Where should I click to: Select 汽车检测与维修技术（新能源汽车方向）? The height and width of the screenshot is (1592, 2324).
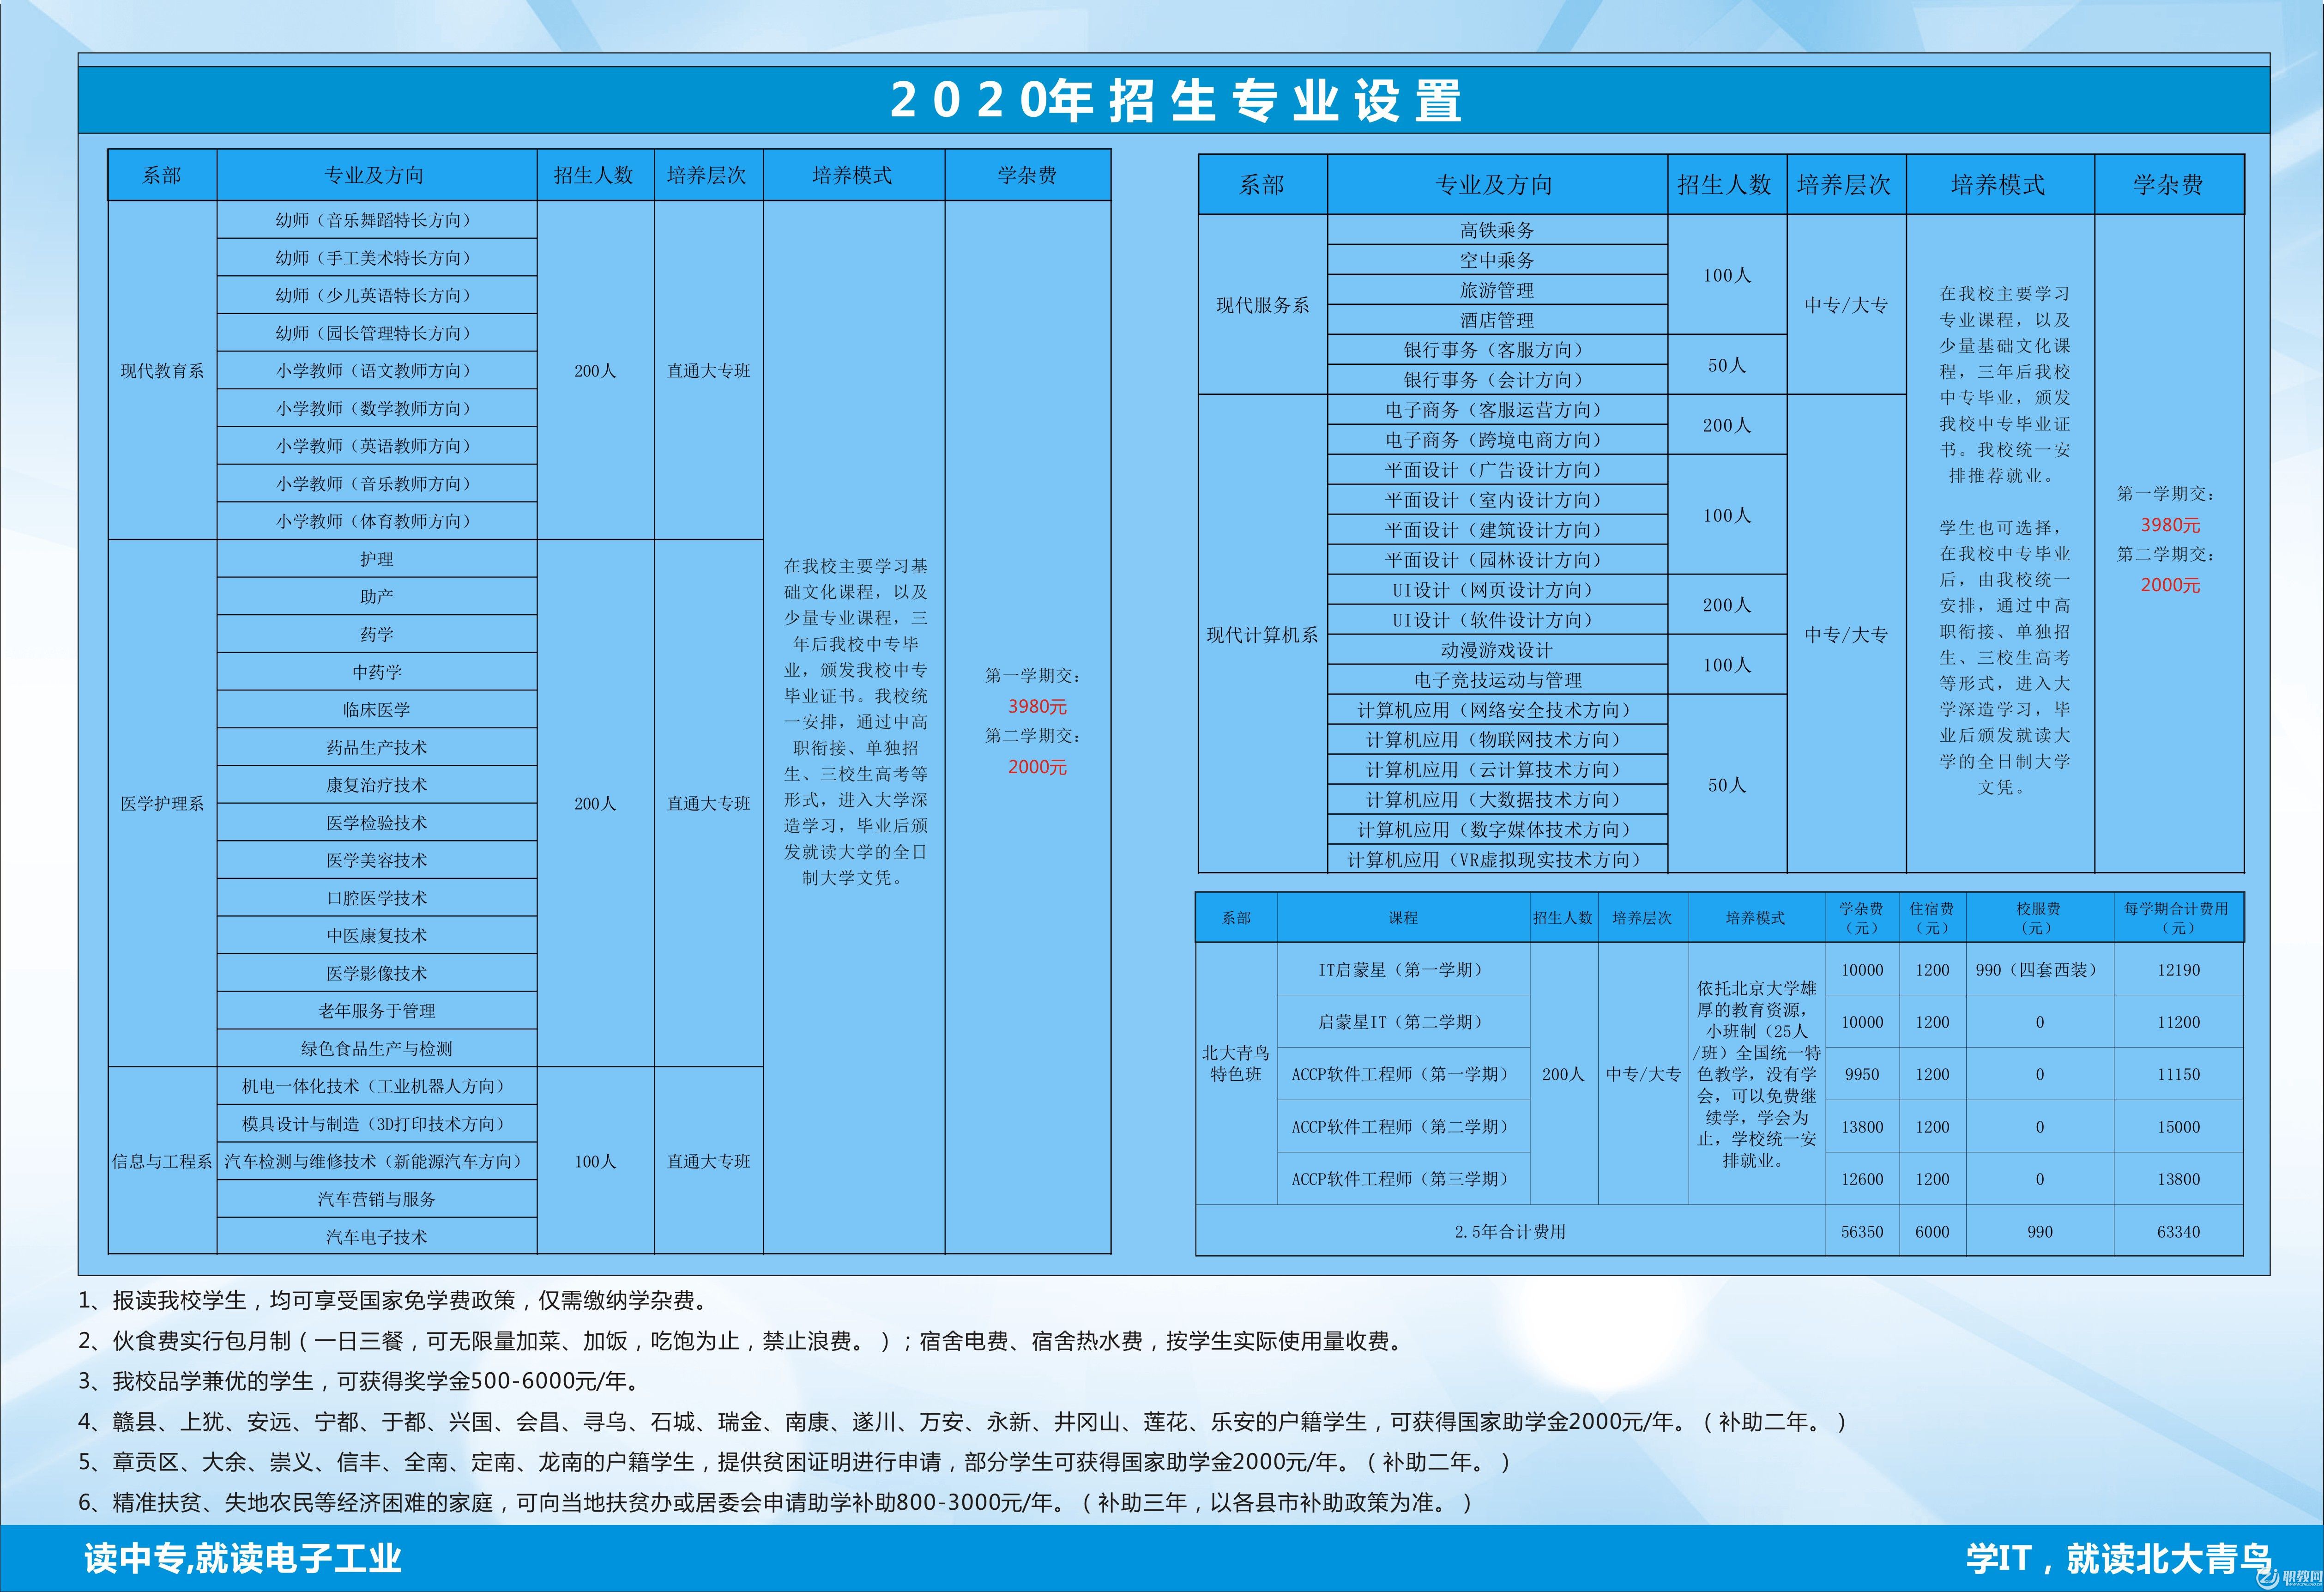pyautogui.click(x=377, y=1161)
